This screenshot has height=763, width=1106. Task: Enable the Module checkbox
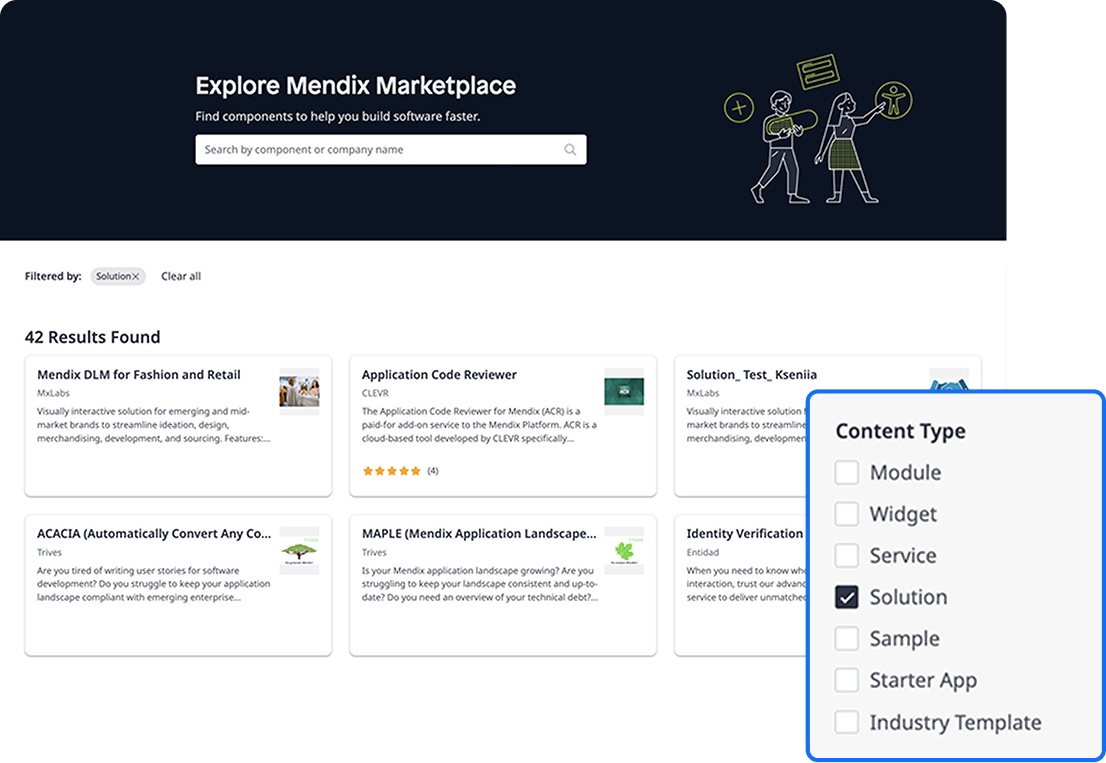click(847, 473)
